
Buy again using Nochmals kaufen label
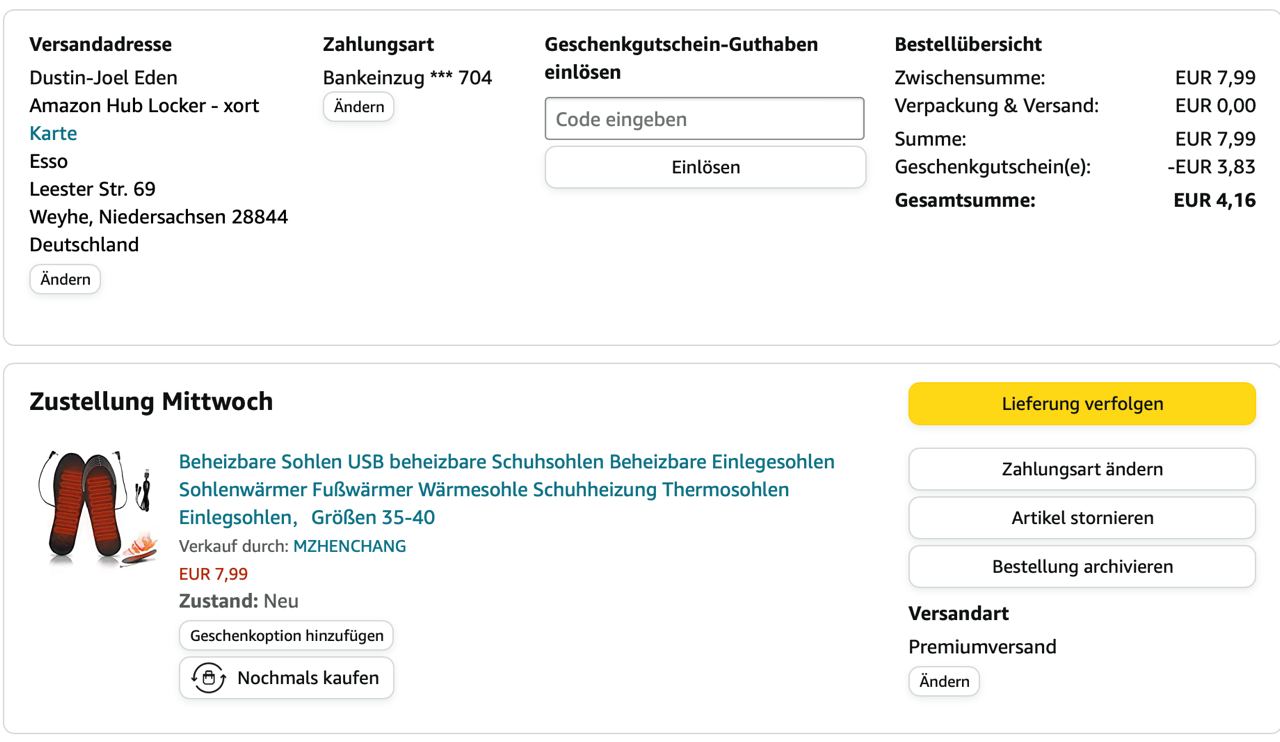point(308,678)
